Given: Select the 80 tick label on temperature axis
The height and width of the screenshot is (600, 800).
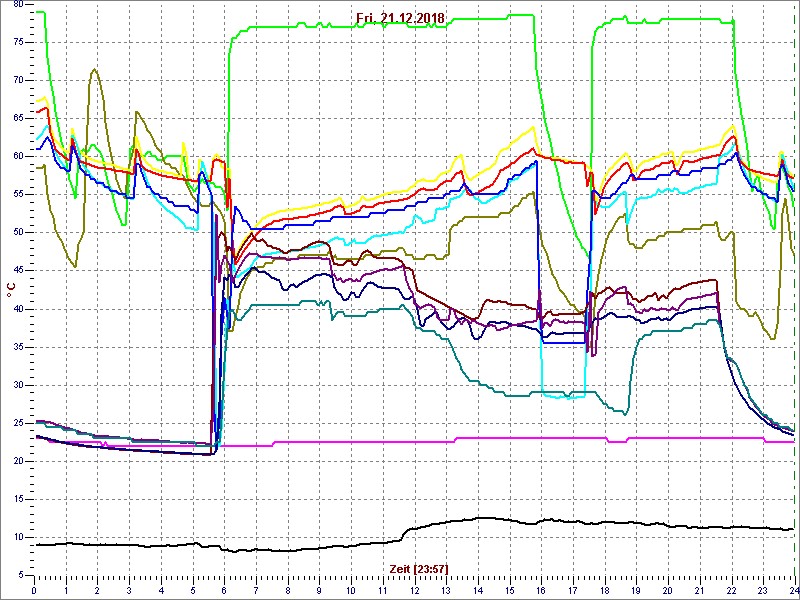Looking at the screenshot, I should pos(18,4).
